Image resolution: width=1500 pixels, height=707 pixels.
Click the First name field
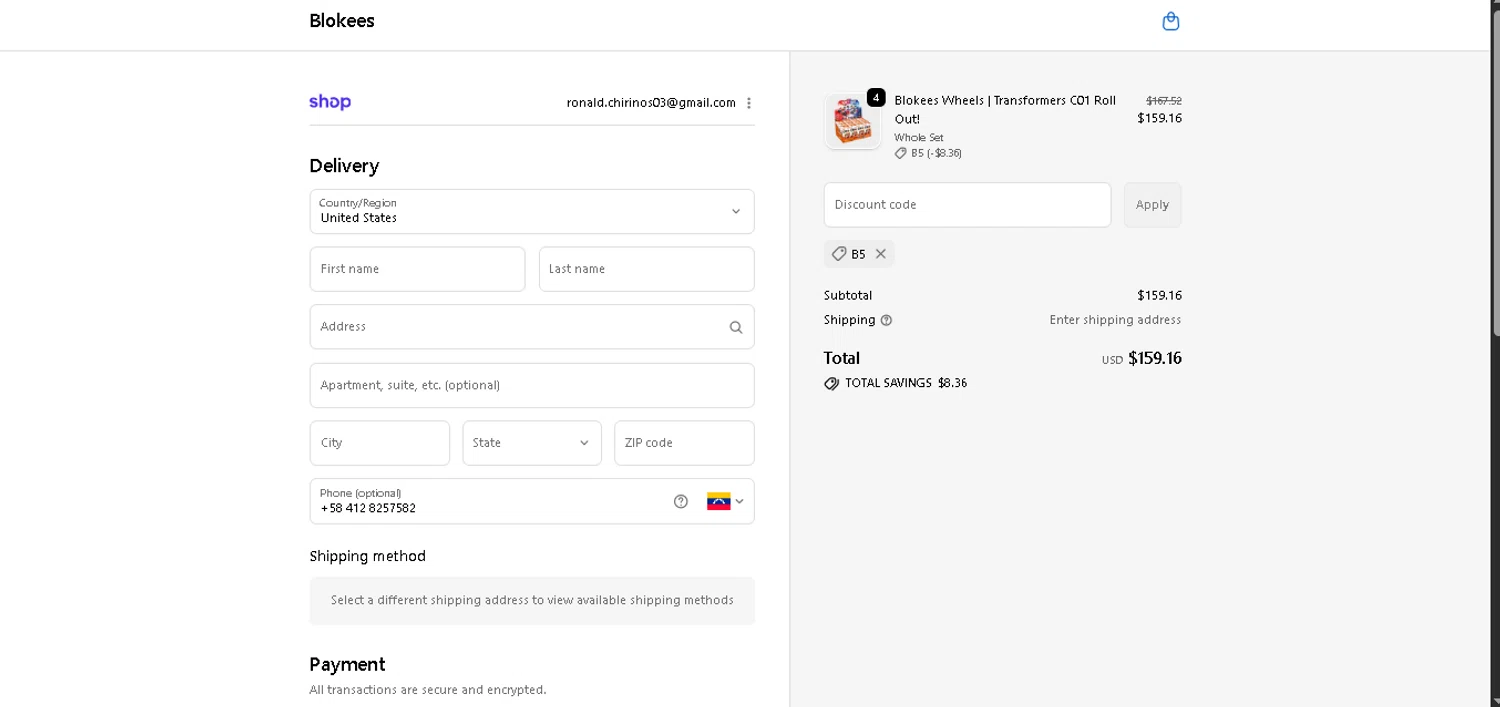(417, 269)
